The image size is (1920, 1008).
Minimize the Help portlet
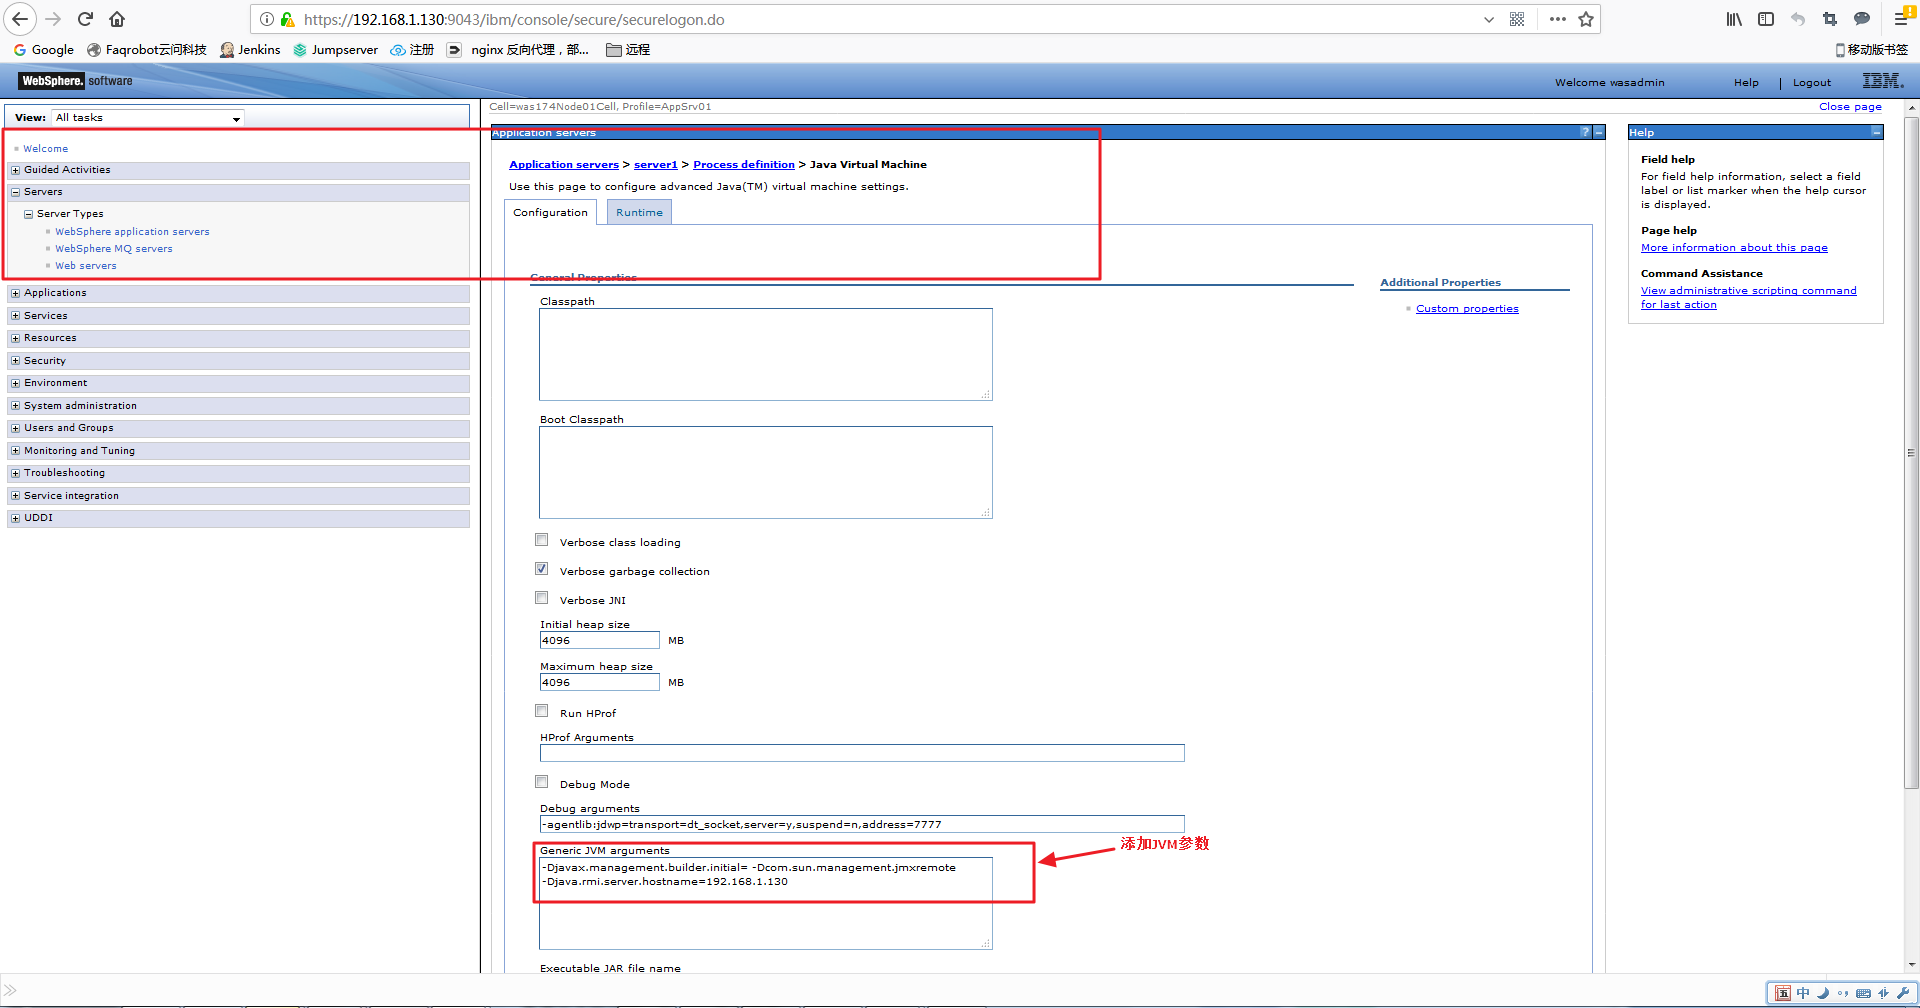[1877, 132]
